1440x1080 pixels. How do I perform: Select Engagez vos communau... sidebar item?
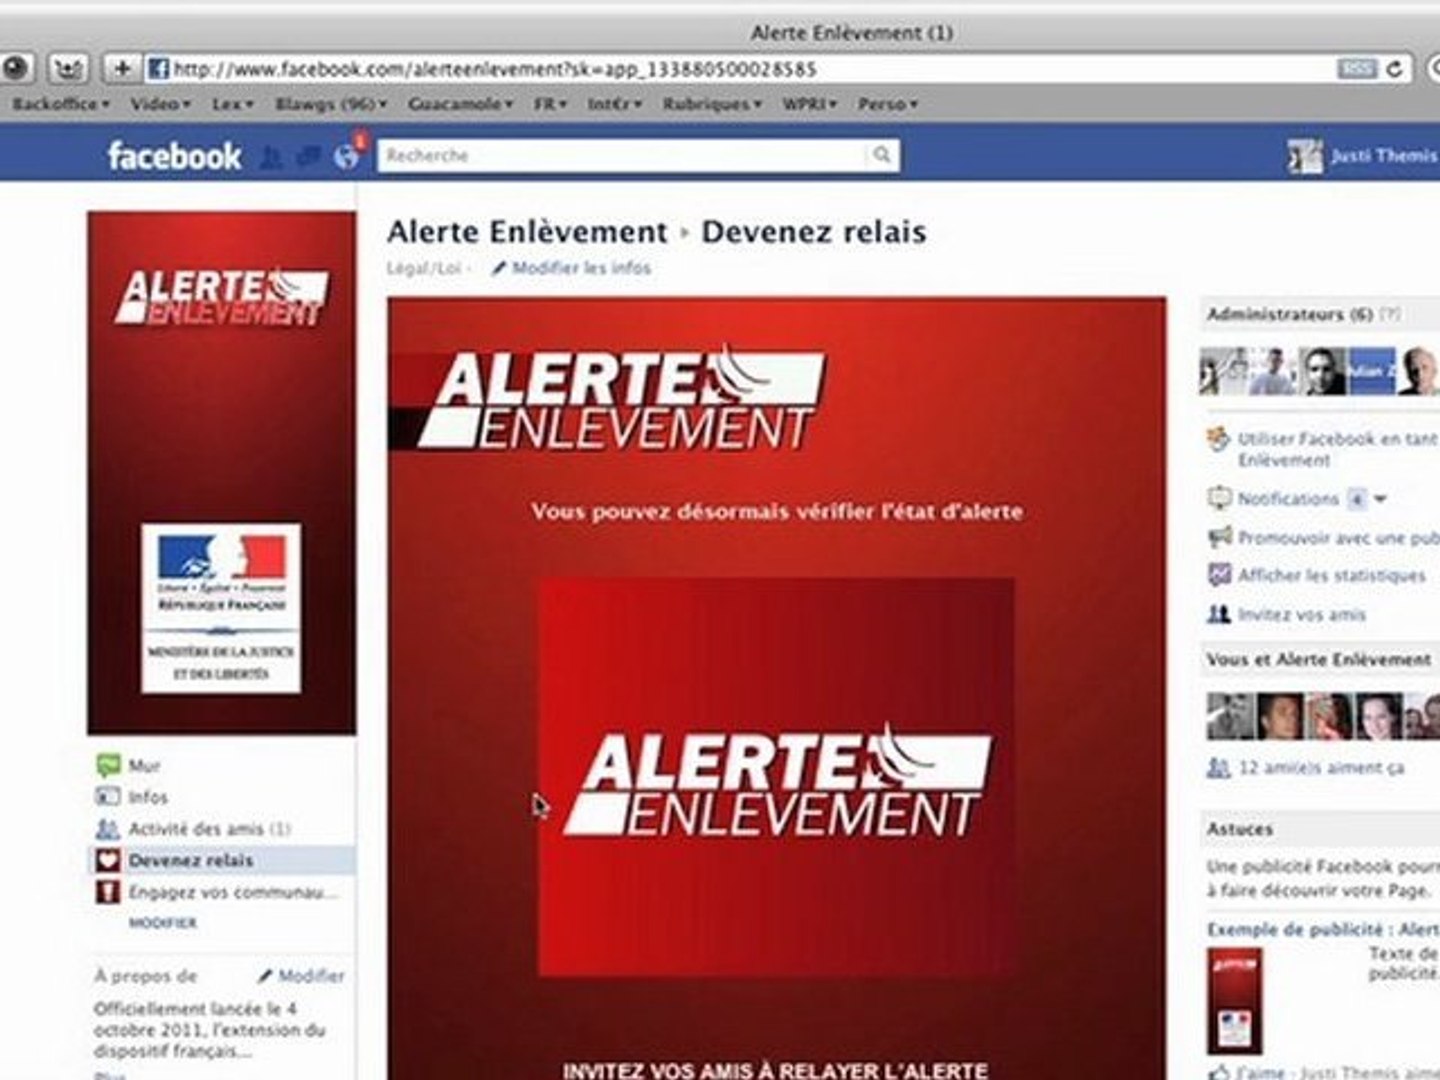click(x=233, y=892)
